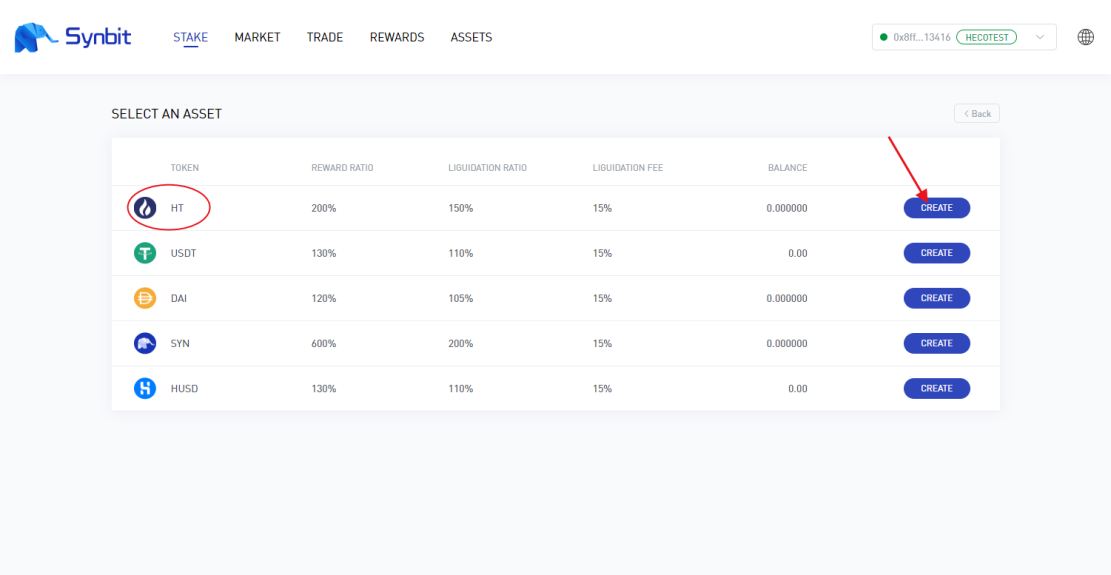
Task: Click the 200% liquidation ratio for SYN
Action: point(461,343)
